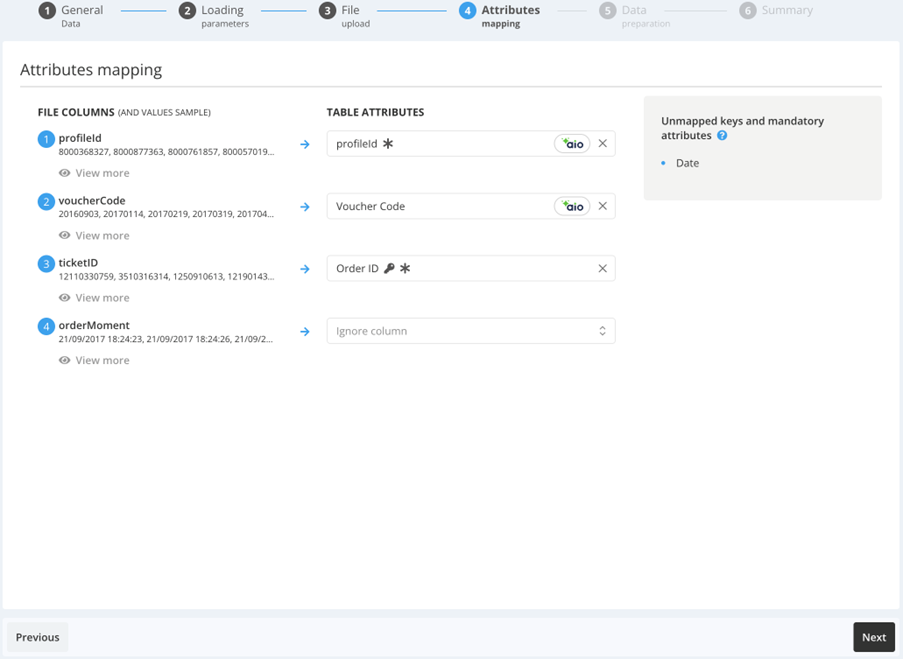The image size is (903, 659).
Task: Go to step 3 File upload
Action: click(x=344, y=16)
